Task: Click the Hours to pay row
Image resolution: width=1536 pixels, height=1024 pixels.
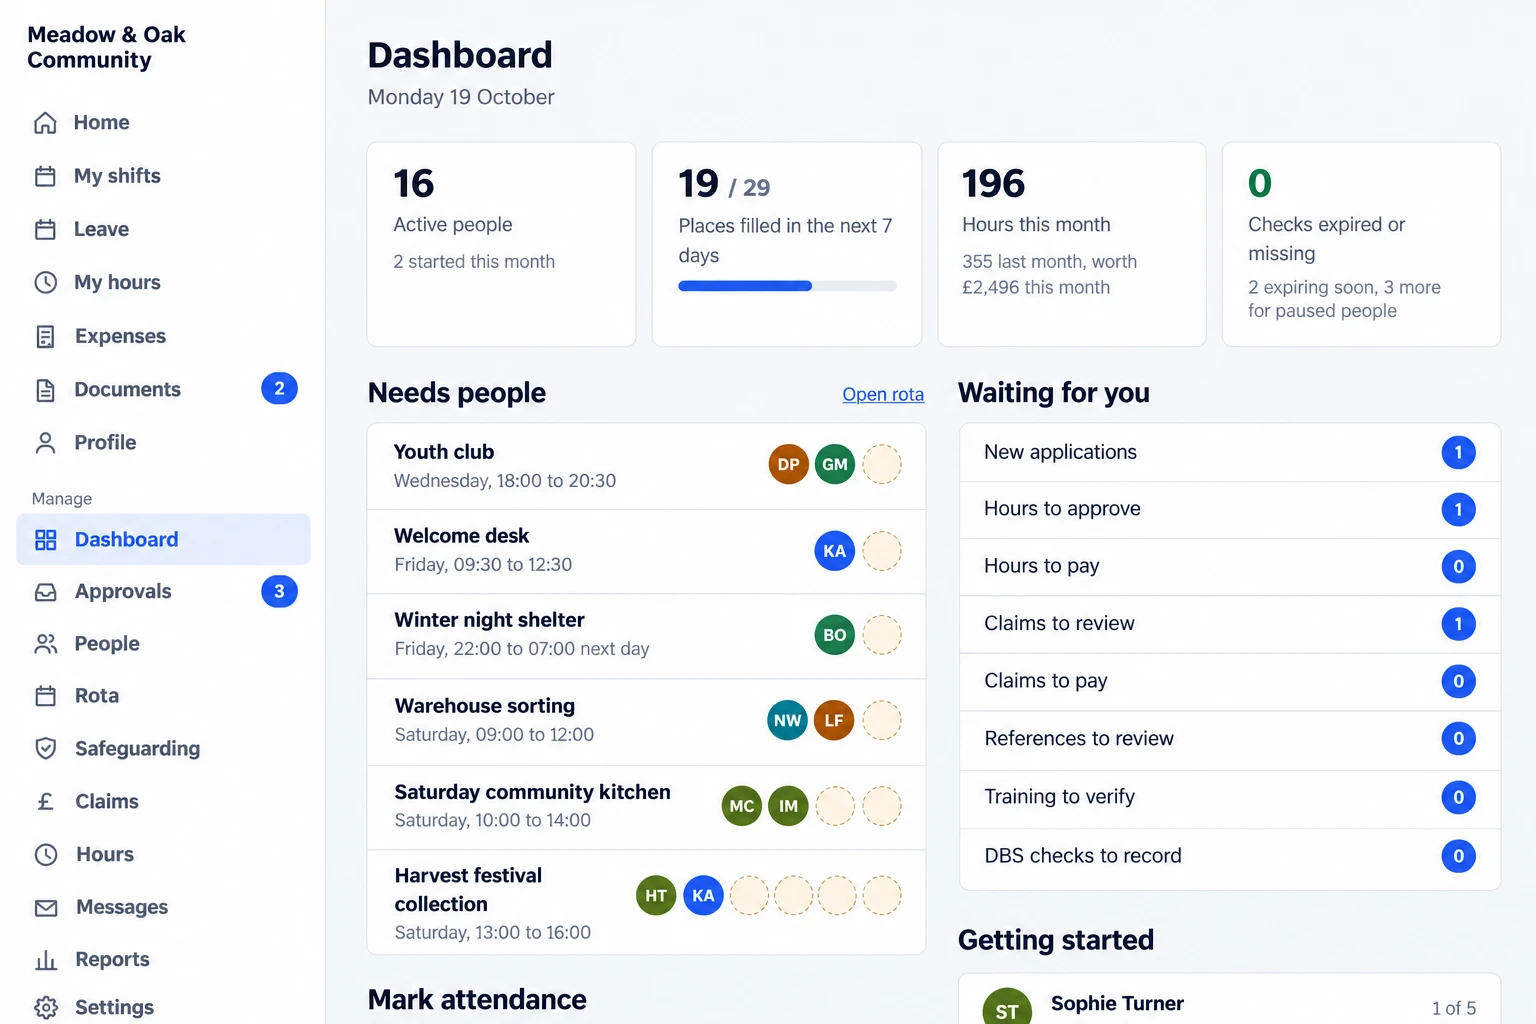Action: point(1230,566)
